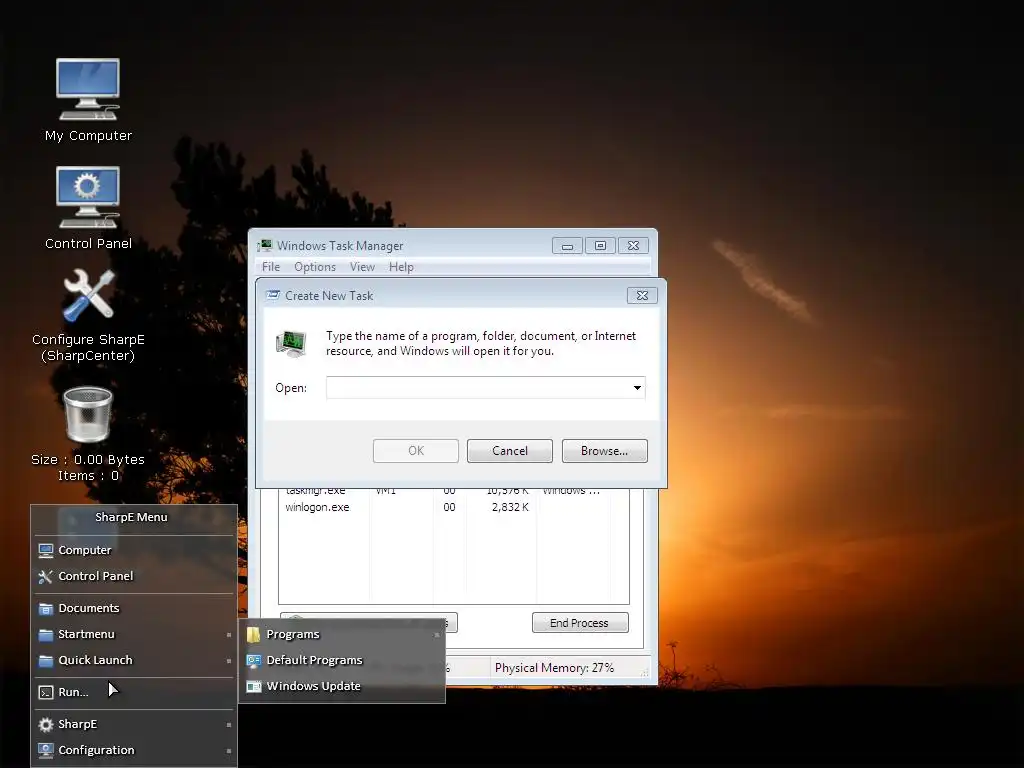Click the Physical Memory: 27% status text
Viewport: 1024px width, 768px height.
pos(554,668)
